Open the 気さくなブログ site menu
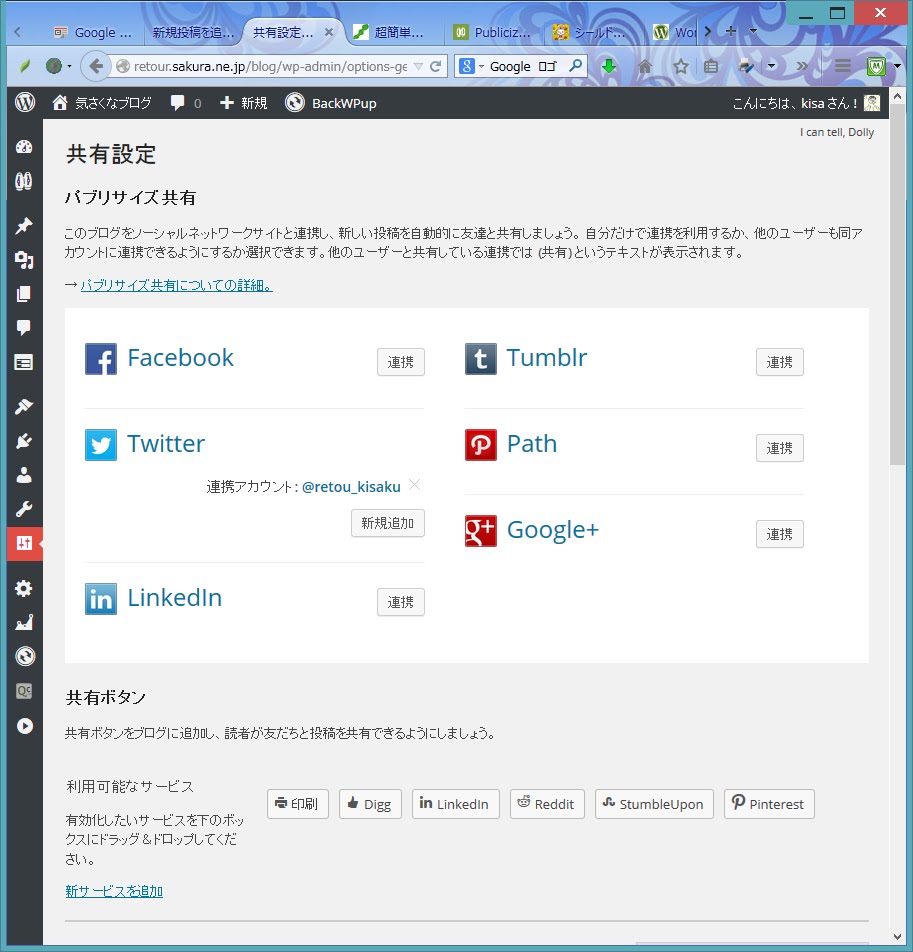The width and height of the screenshot is (913, 952). point(102,103)
